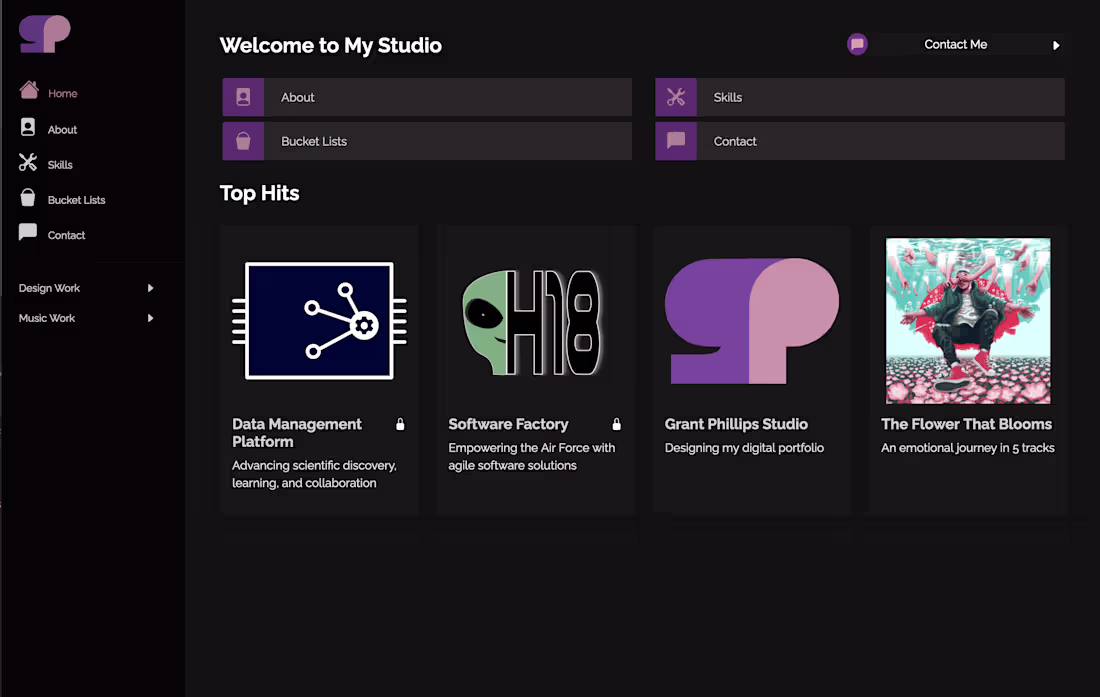Open the Contact card in main area

pos(860,141)
